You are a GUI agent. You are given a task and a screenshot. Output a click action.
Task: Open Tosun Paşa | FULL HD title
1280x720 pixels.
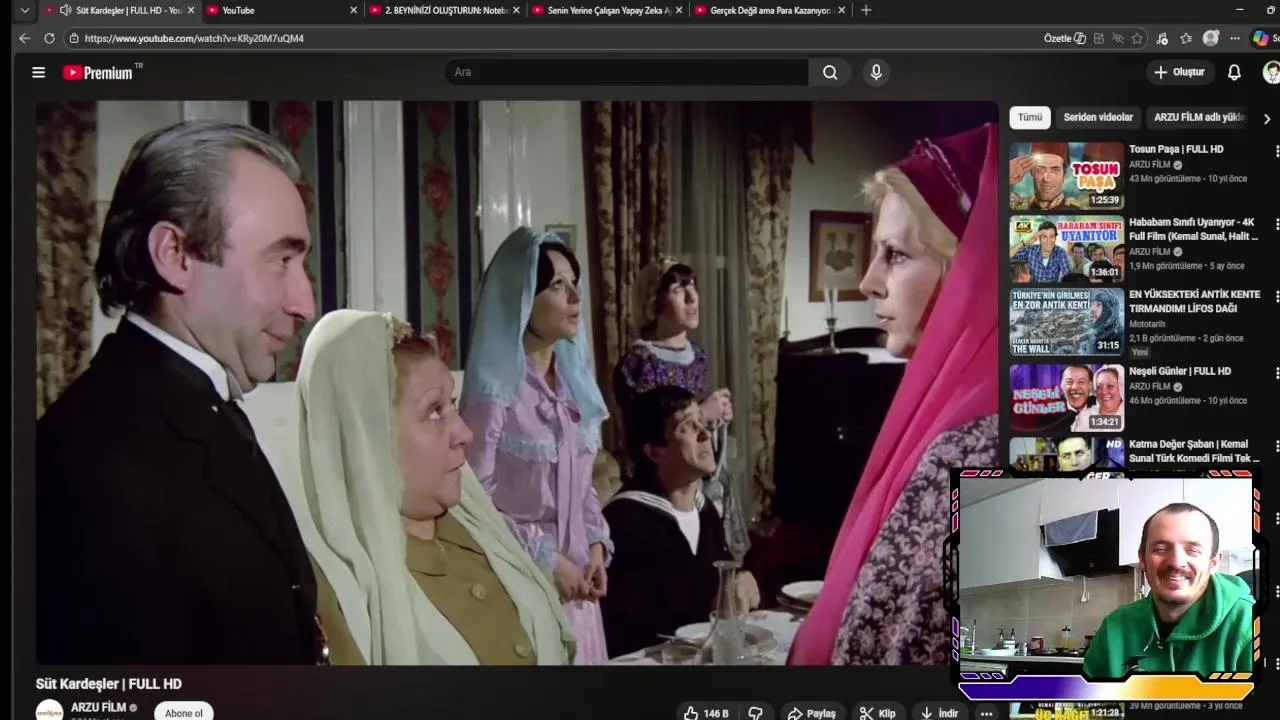tap(1176, 149)
